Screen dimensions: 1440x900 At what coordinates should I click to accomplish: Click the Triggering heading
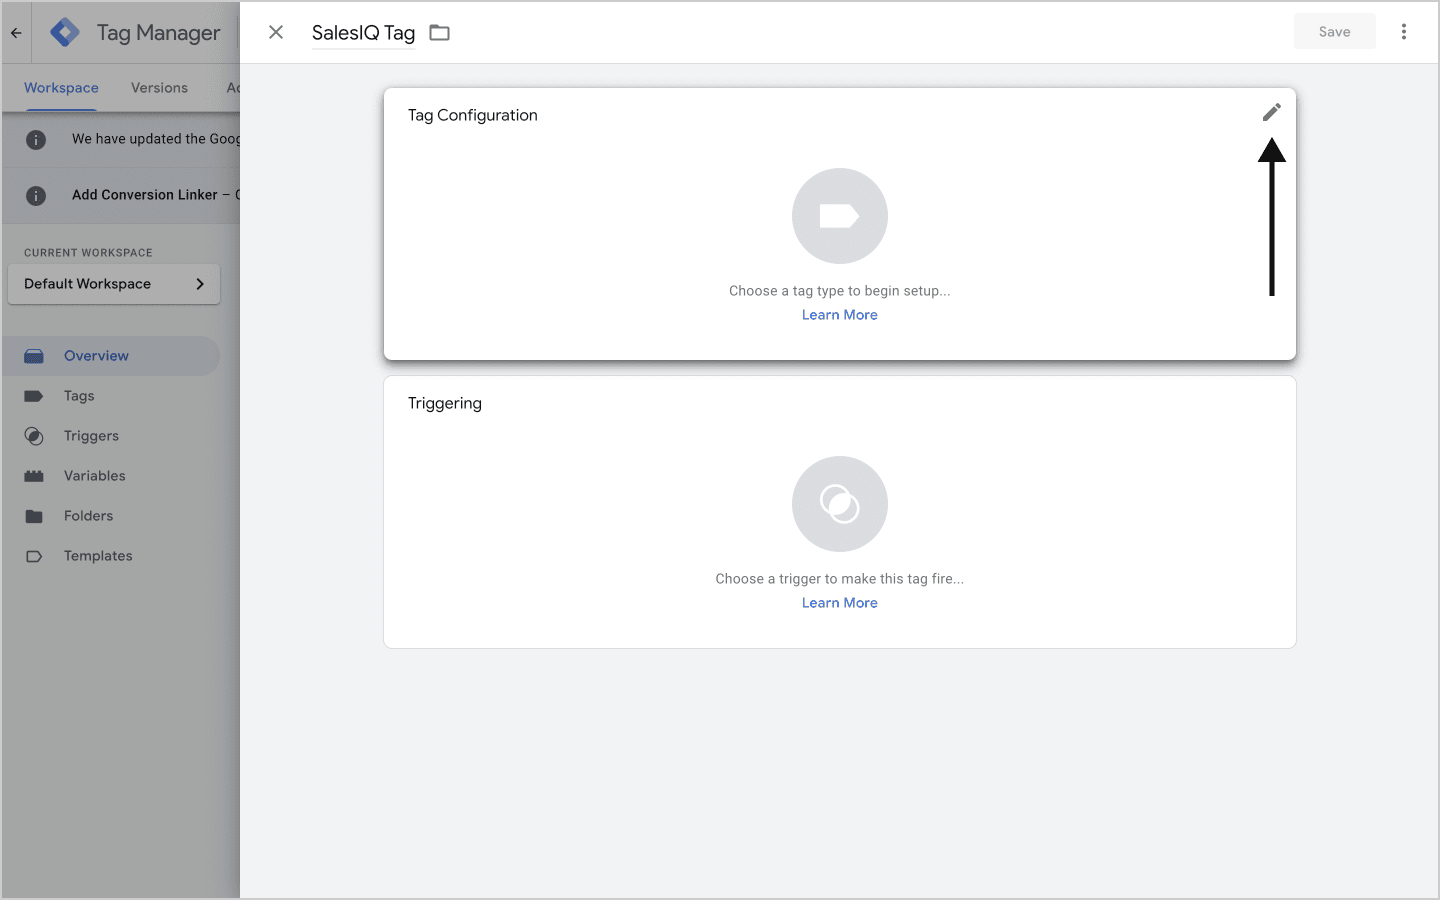tap(445, 403)
